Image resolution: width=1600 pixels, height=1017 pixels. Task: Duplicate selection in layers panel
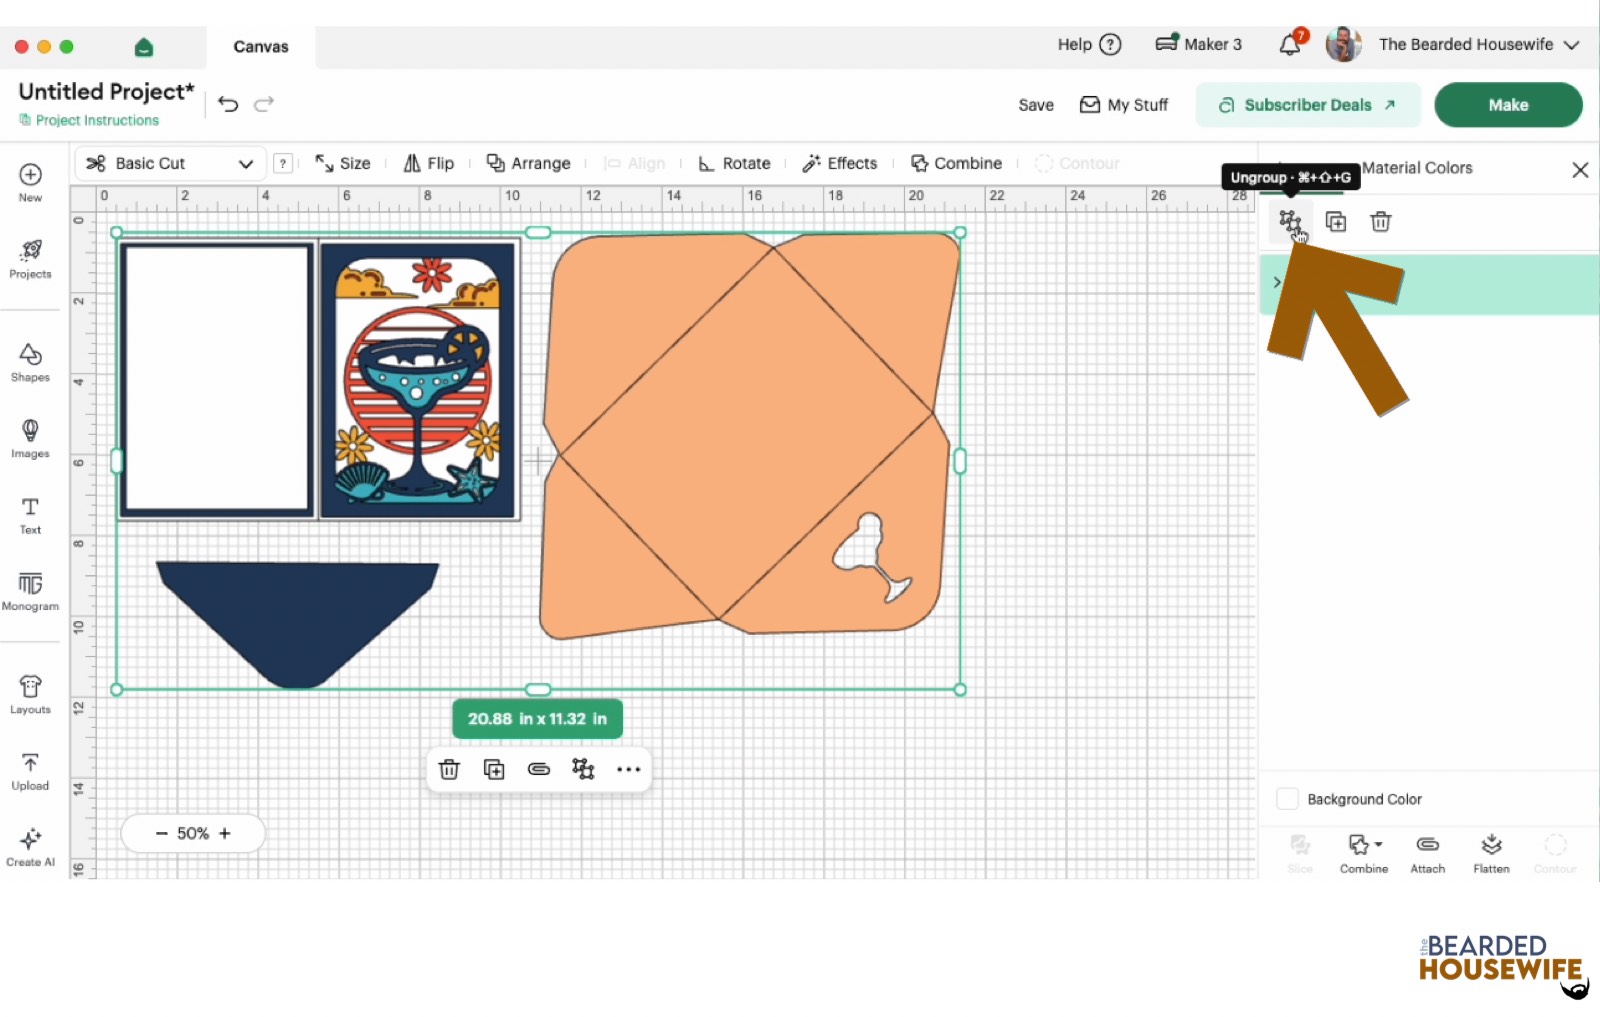coord(1336,222)
